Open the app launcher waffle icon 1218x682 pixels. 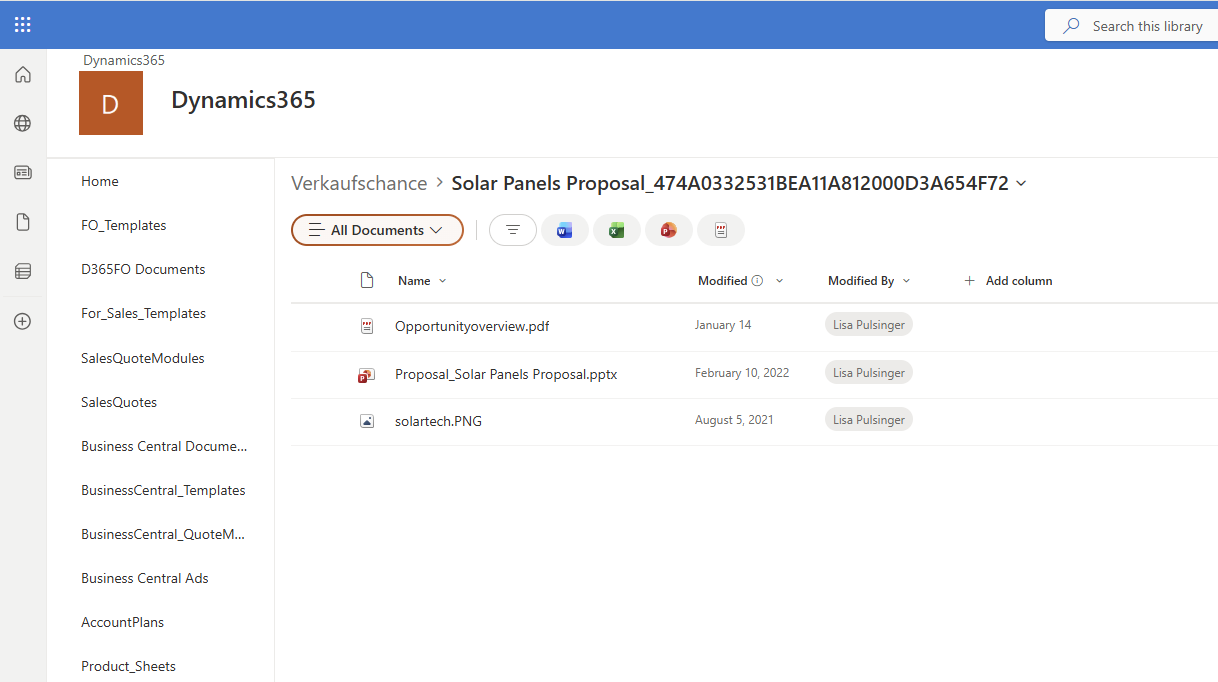click(x=23, y=25)
